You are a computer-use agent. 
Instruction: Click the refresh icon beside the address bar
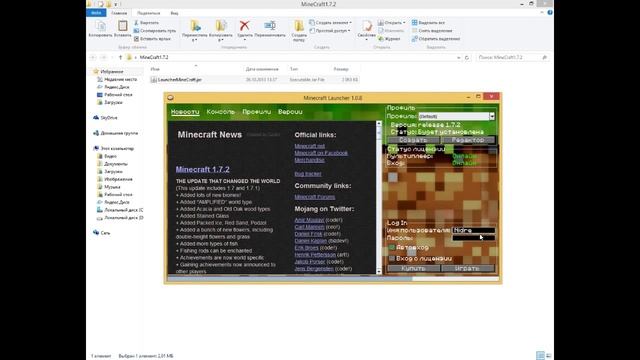467,58
